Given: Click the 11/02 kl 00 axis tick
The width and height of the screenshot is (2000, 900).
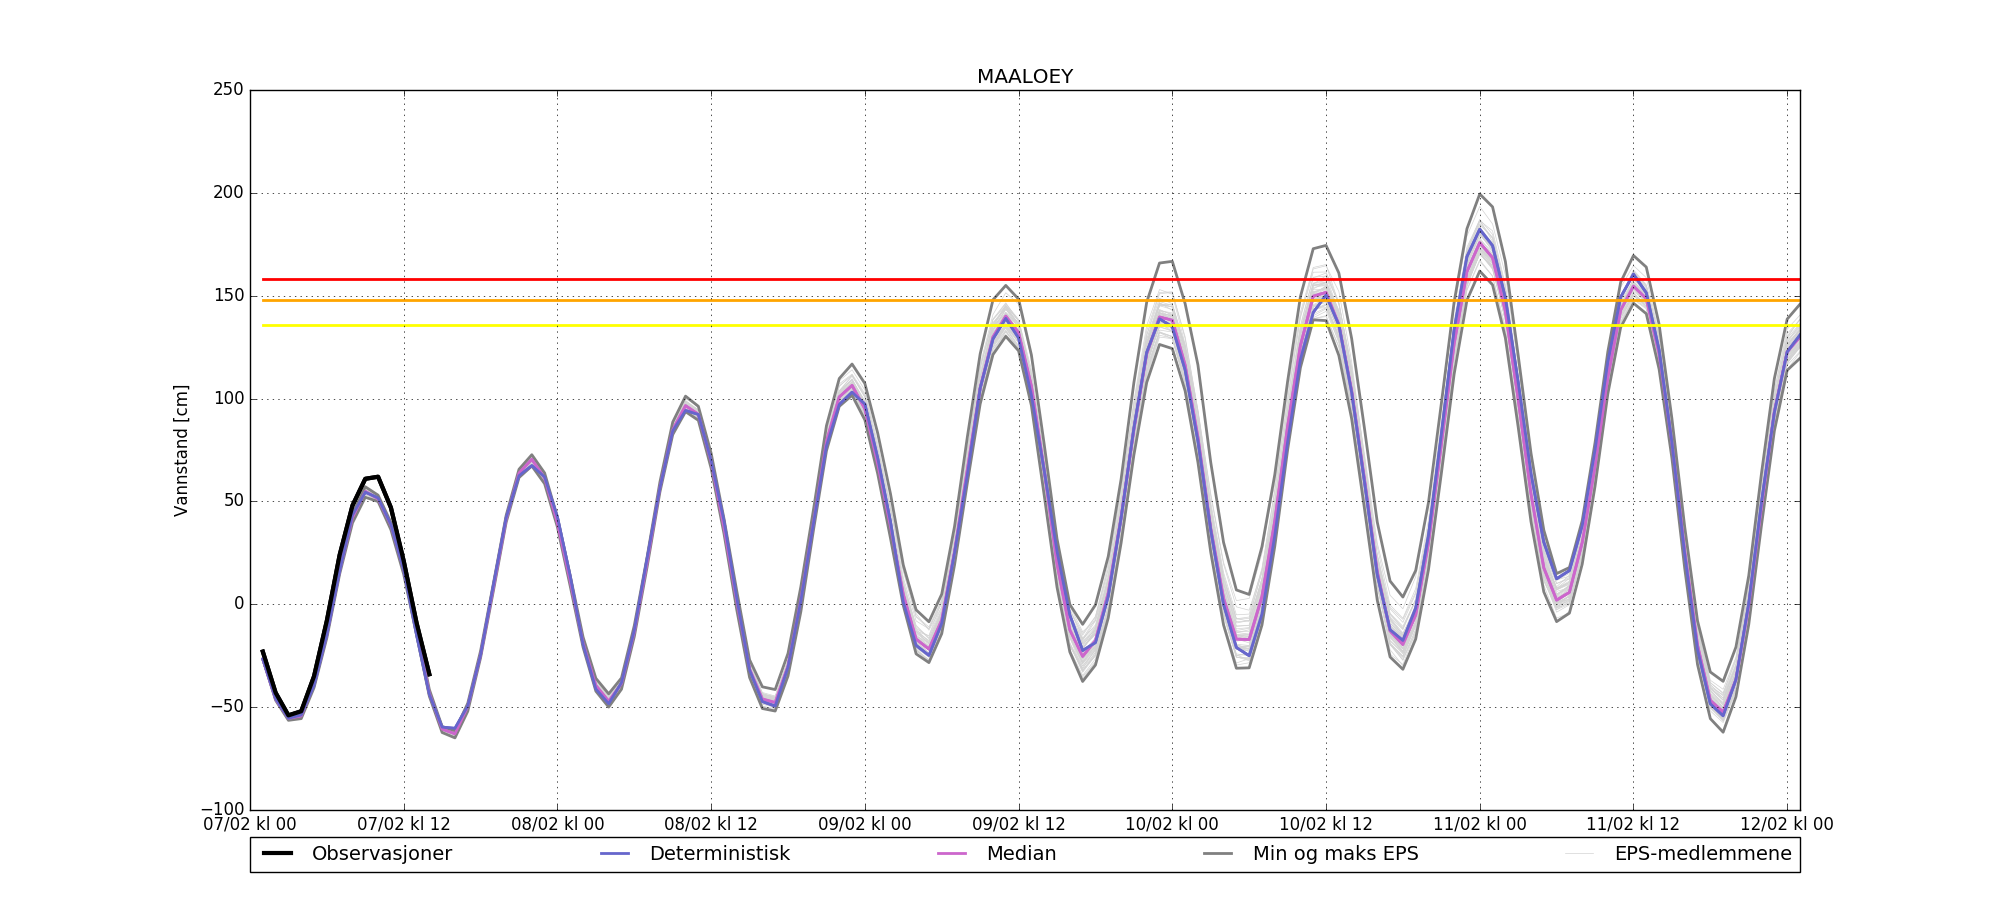Looking at the screenshot, I should [x=1480, y=825].
